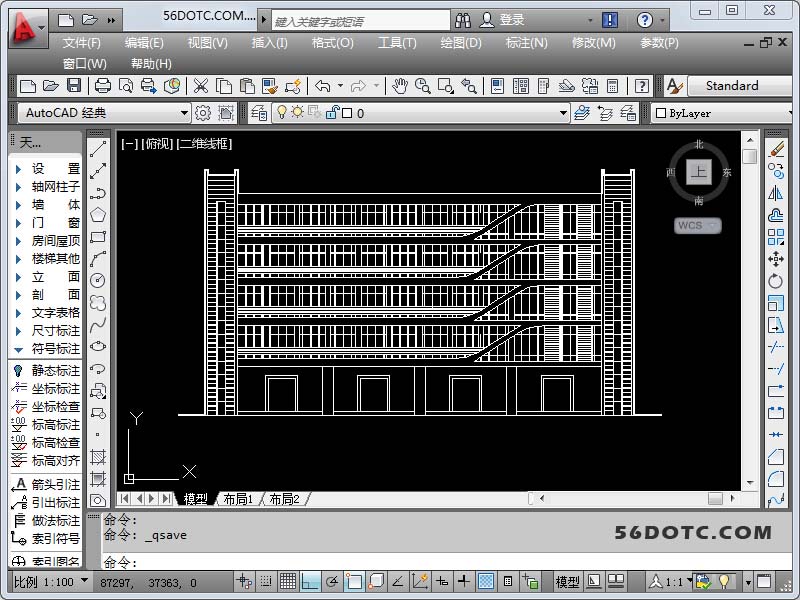Click the Circle draw tool

98,281
